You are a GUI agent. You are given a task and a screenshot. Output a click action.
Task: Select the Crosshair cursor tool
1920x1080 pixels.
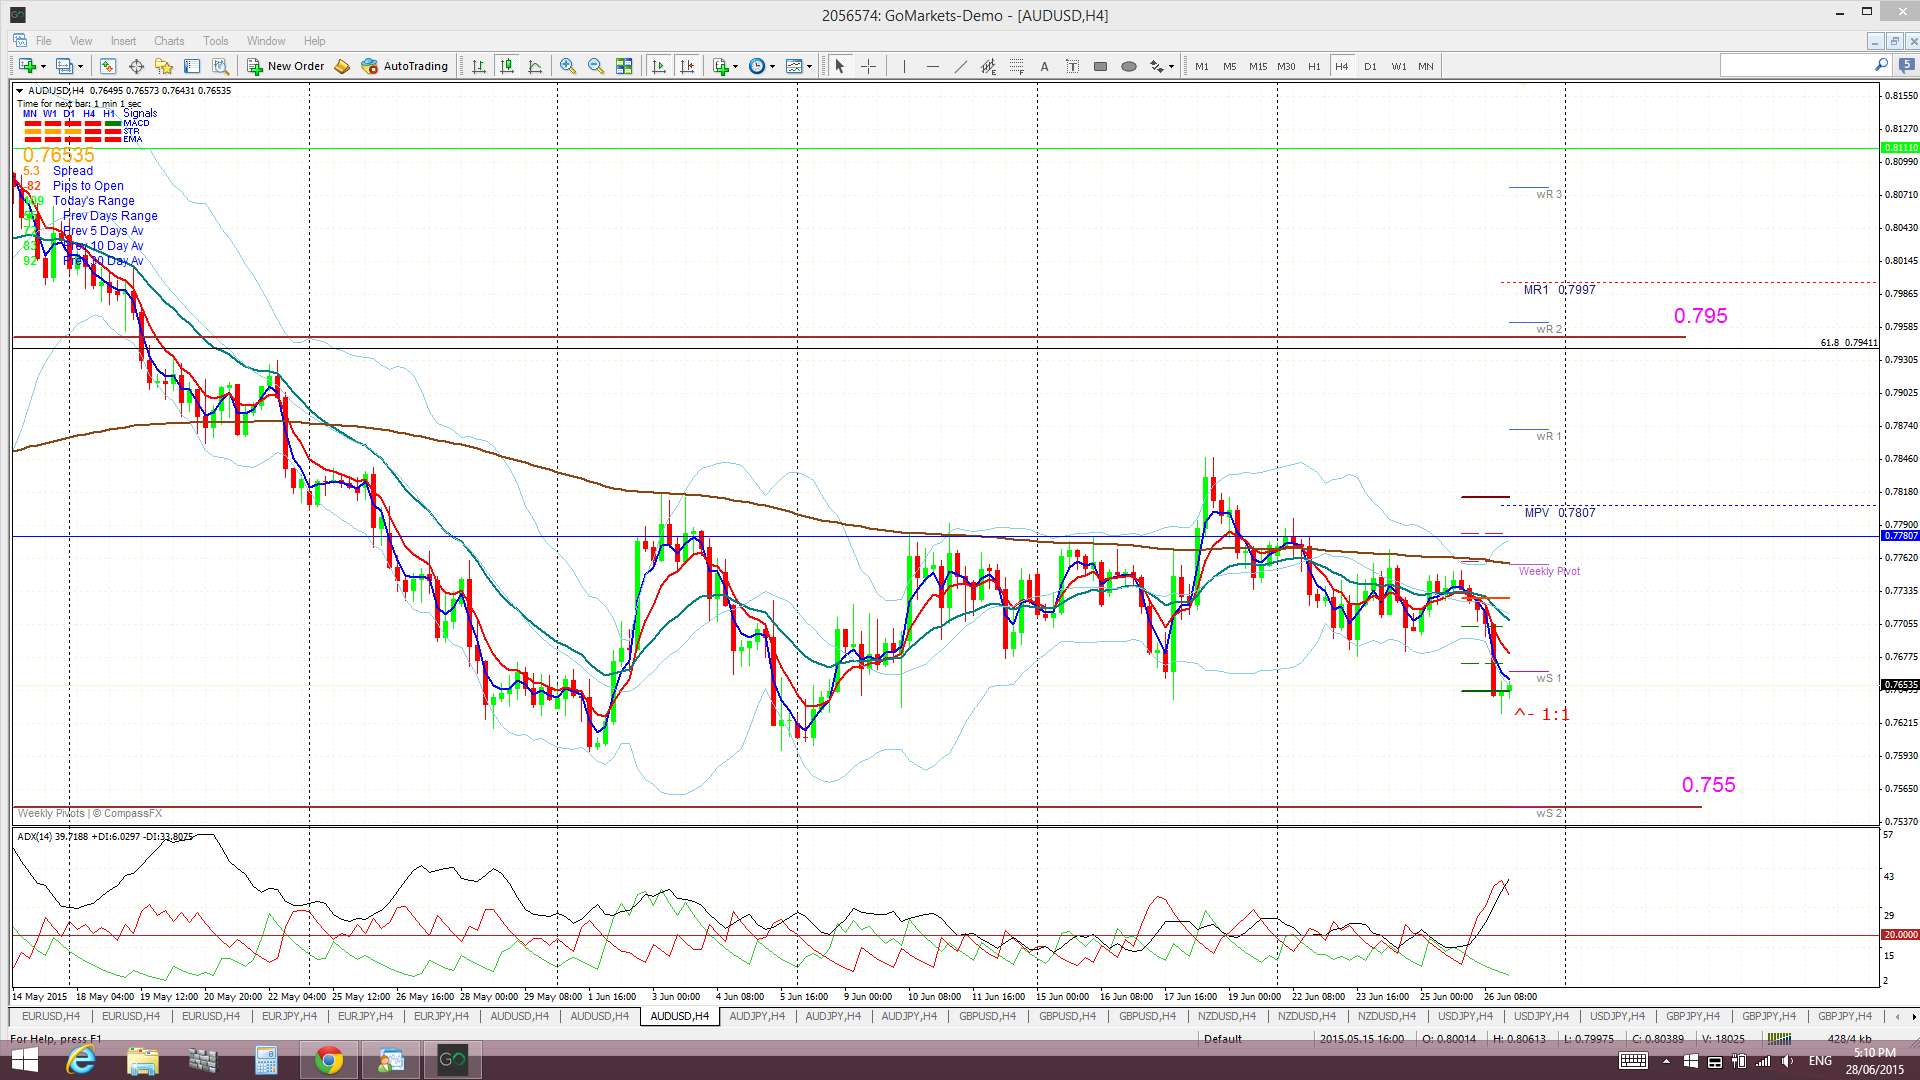tap(868, 66)
